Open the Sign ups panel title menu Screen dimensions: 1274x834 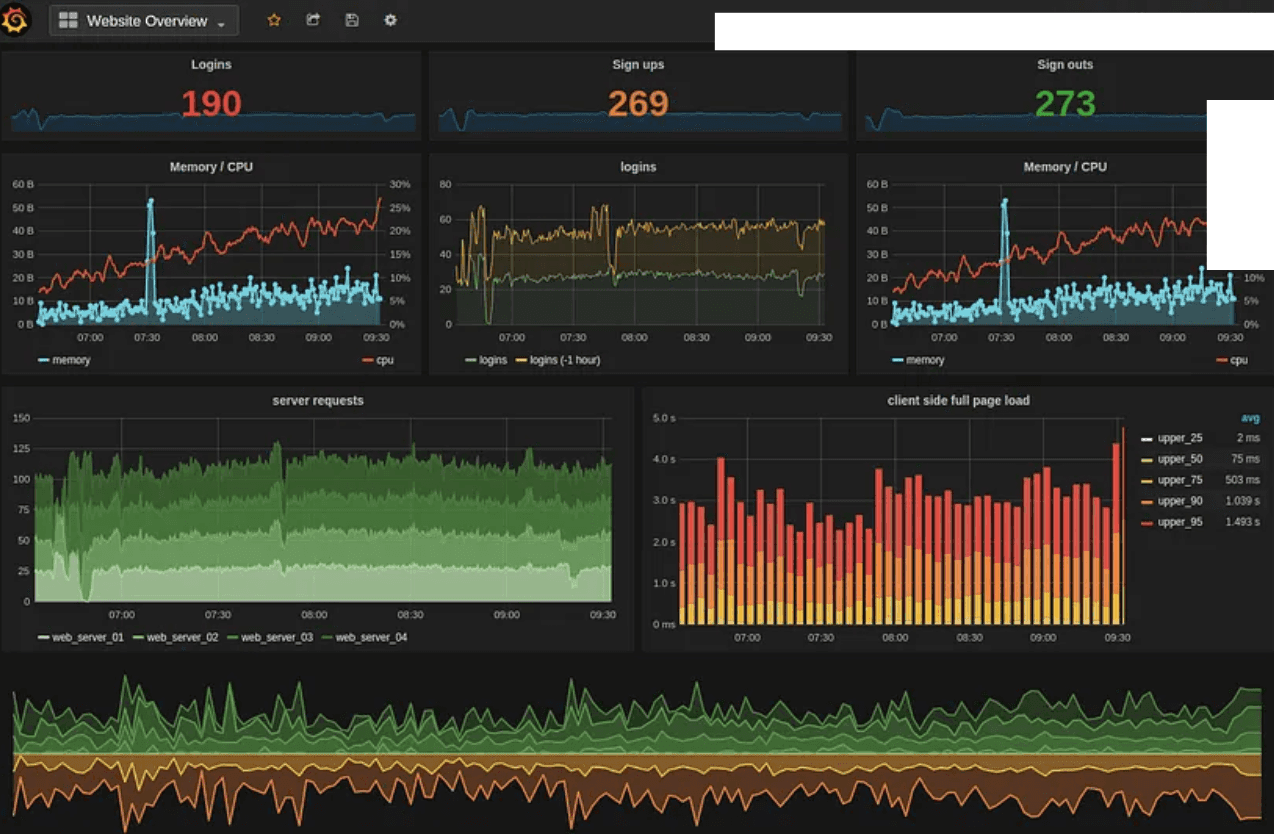pyautogui.click(x=638, y=64)
